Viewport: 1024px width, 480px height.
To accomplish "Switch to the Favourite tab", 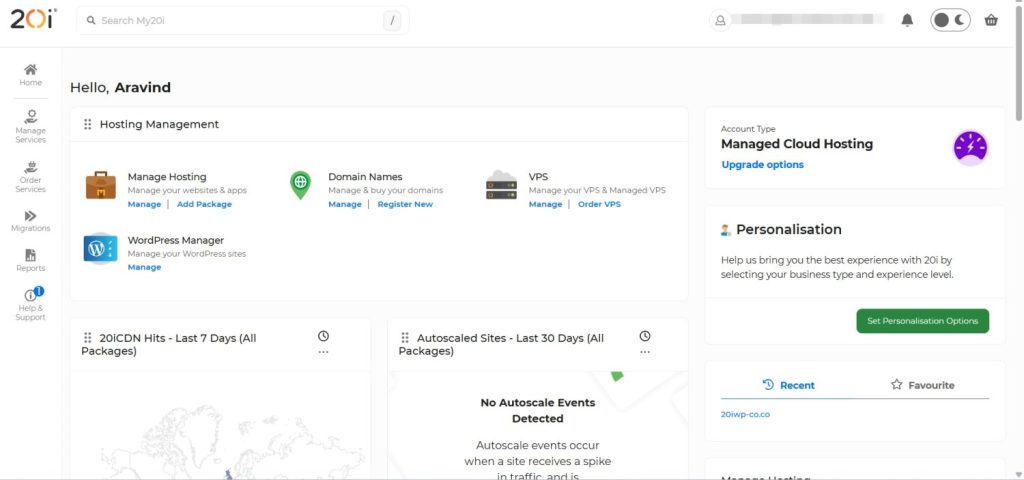I will point(922,385).
